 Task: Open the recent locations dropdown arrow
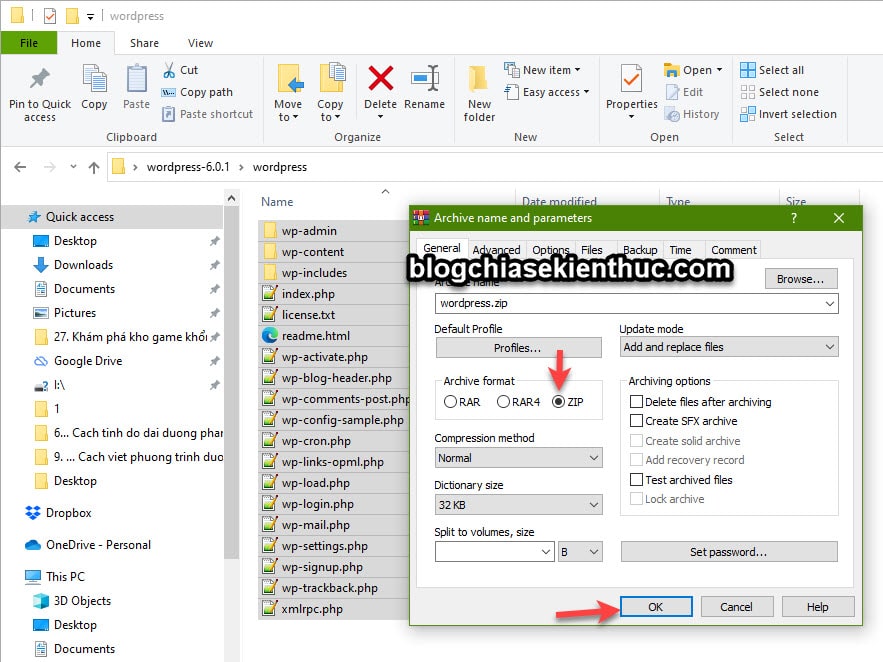tap(73, 167)
